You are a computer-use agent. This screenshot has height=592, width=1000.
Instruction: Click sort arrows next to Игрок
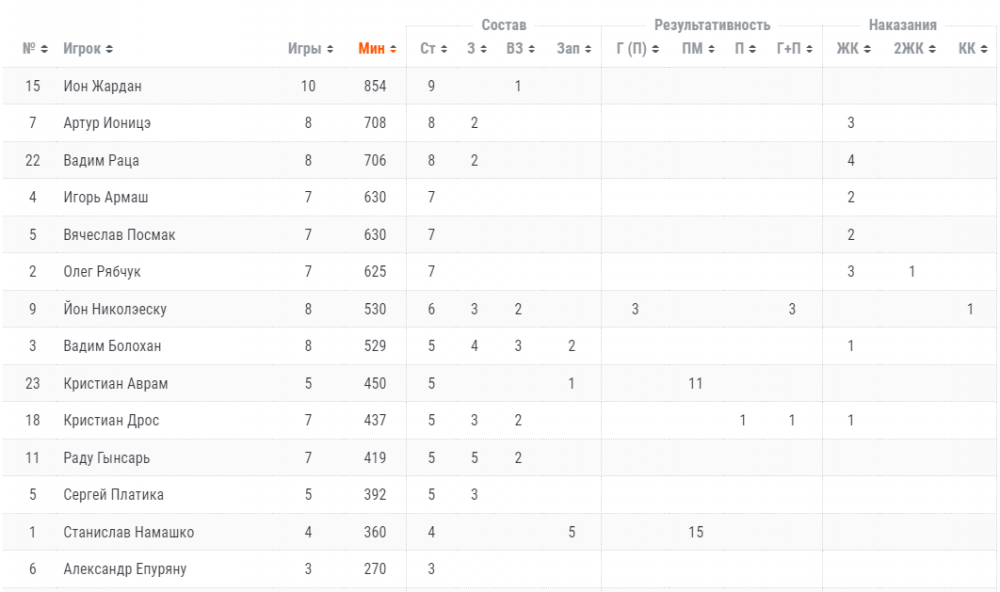click(109, 49)
